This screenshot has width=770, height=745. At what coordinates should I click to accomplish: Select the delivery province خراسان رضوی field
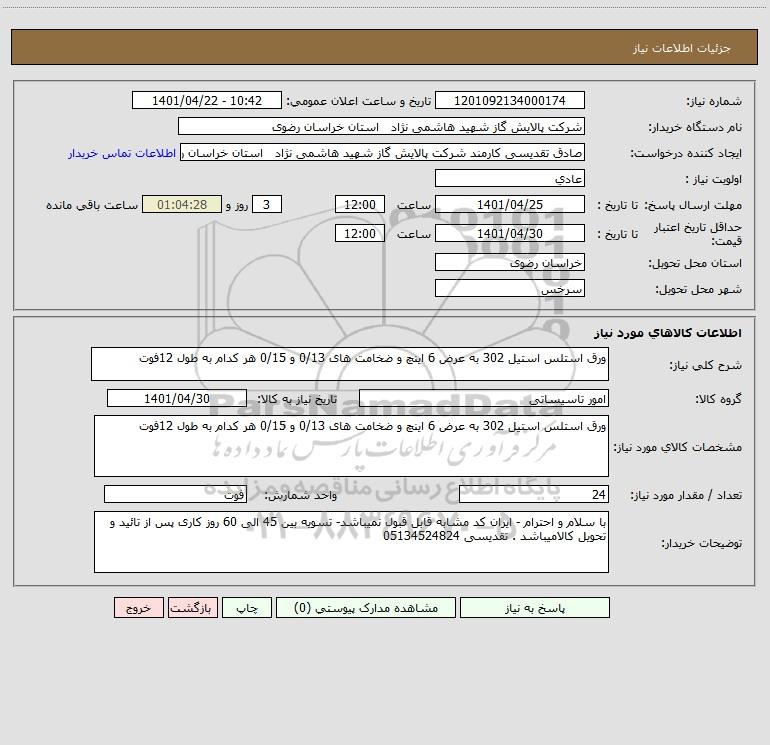coord(510,262)
